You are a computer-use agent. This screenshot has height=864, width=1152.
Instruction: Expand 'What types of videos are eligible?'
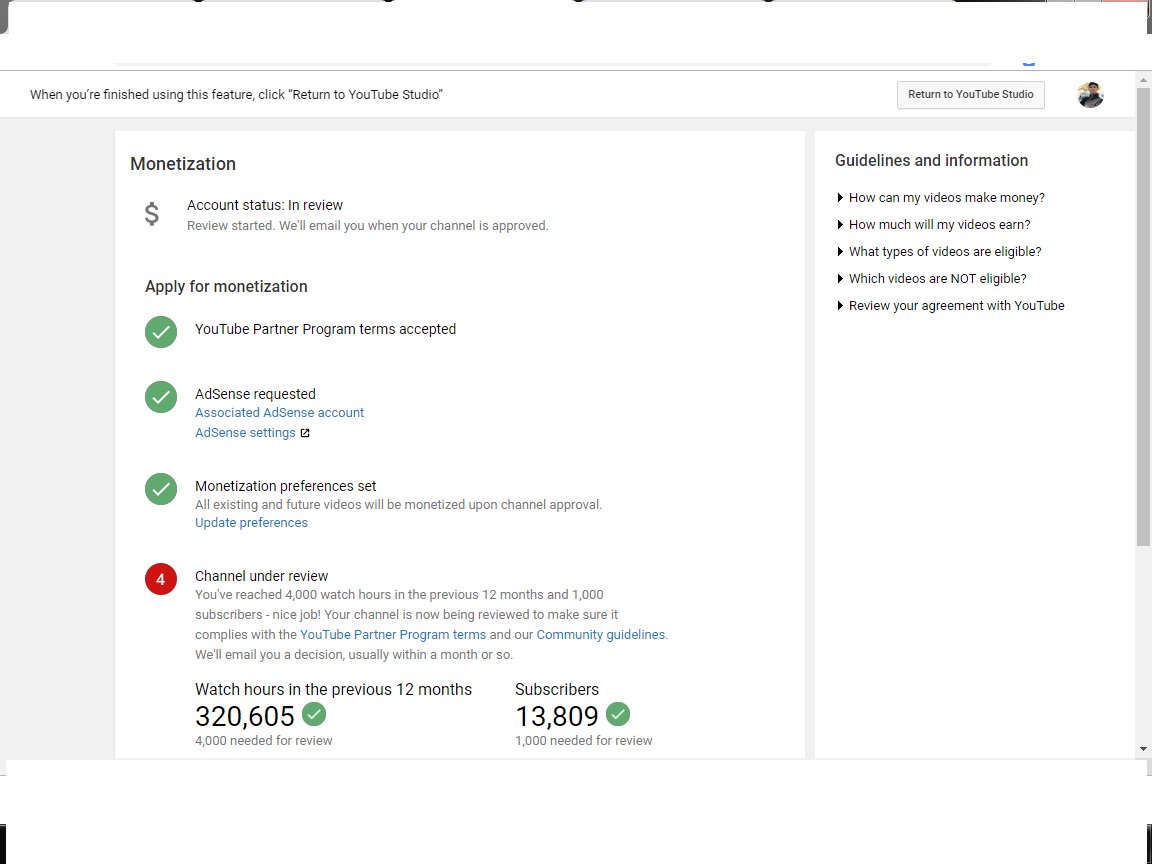click(939, 252)
